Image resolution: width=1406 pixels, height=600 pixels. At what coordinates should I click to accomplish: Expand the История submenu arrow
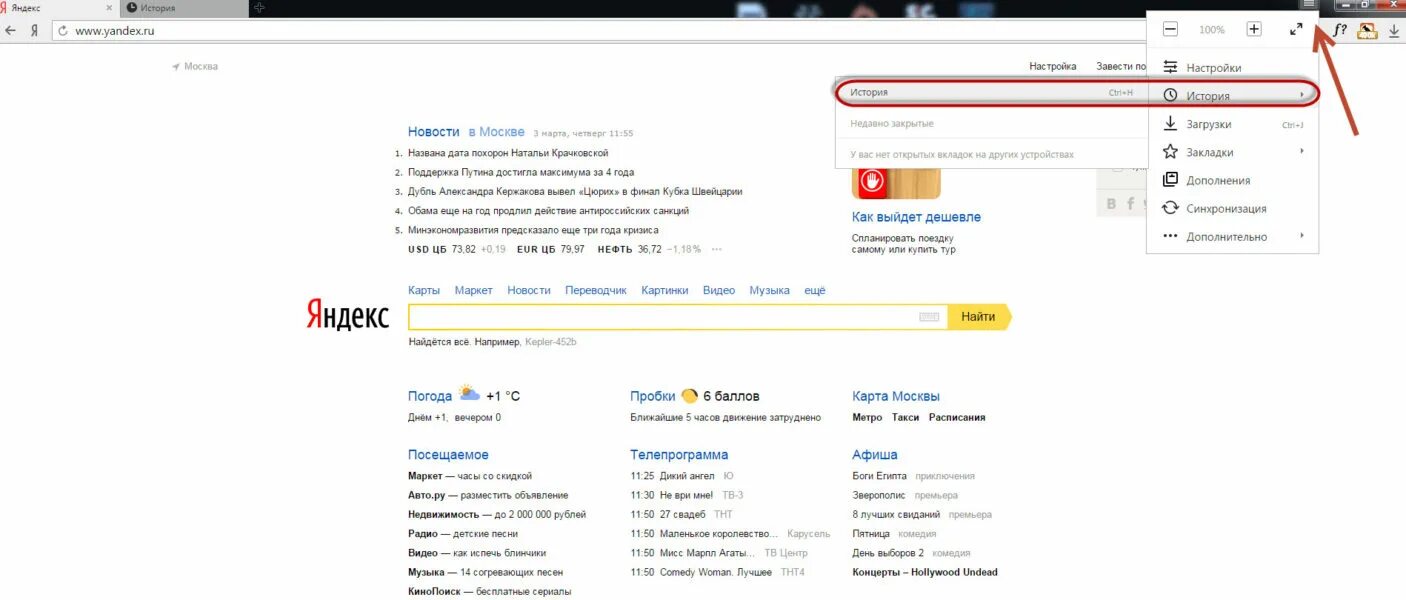pos(1301,95)
